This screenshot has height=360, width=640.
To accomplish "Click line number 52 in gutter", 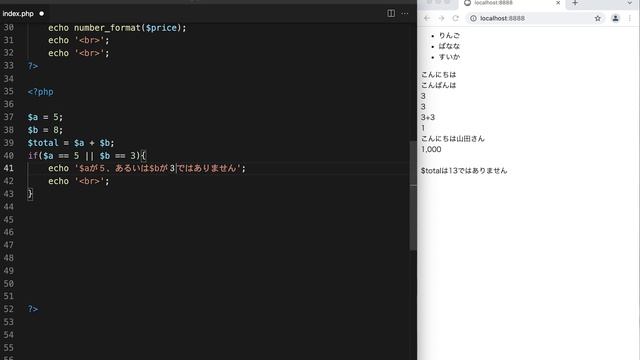I will coord(9,309).
